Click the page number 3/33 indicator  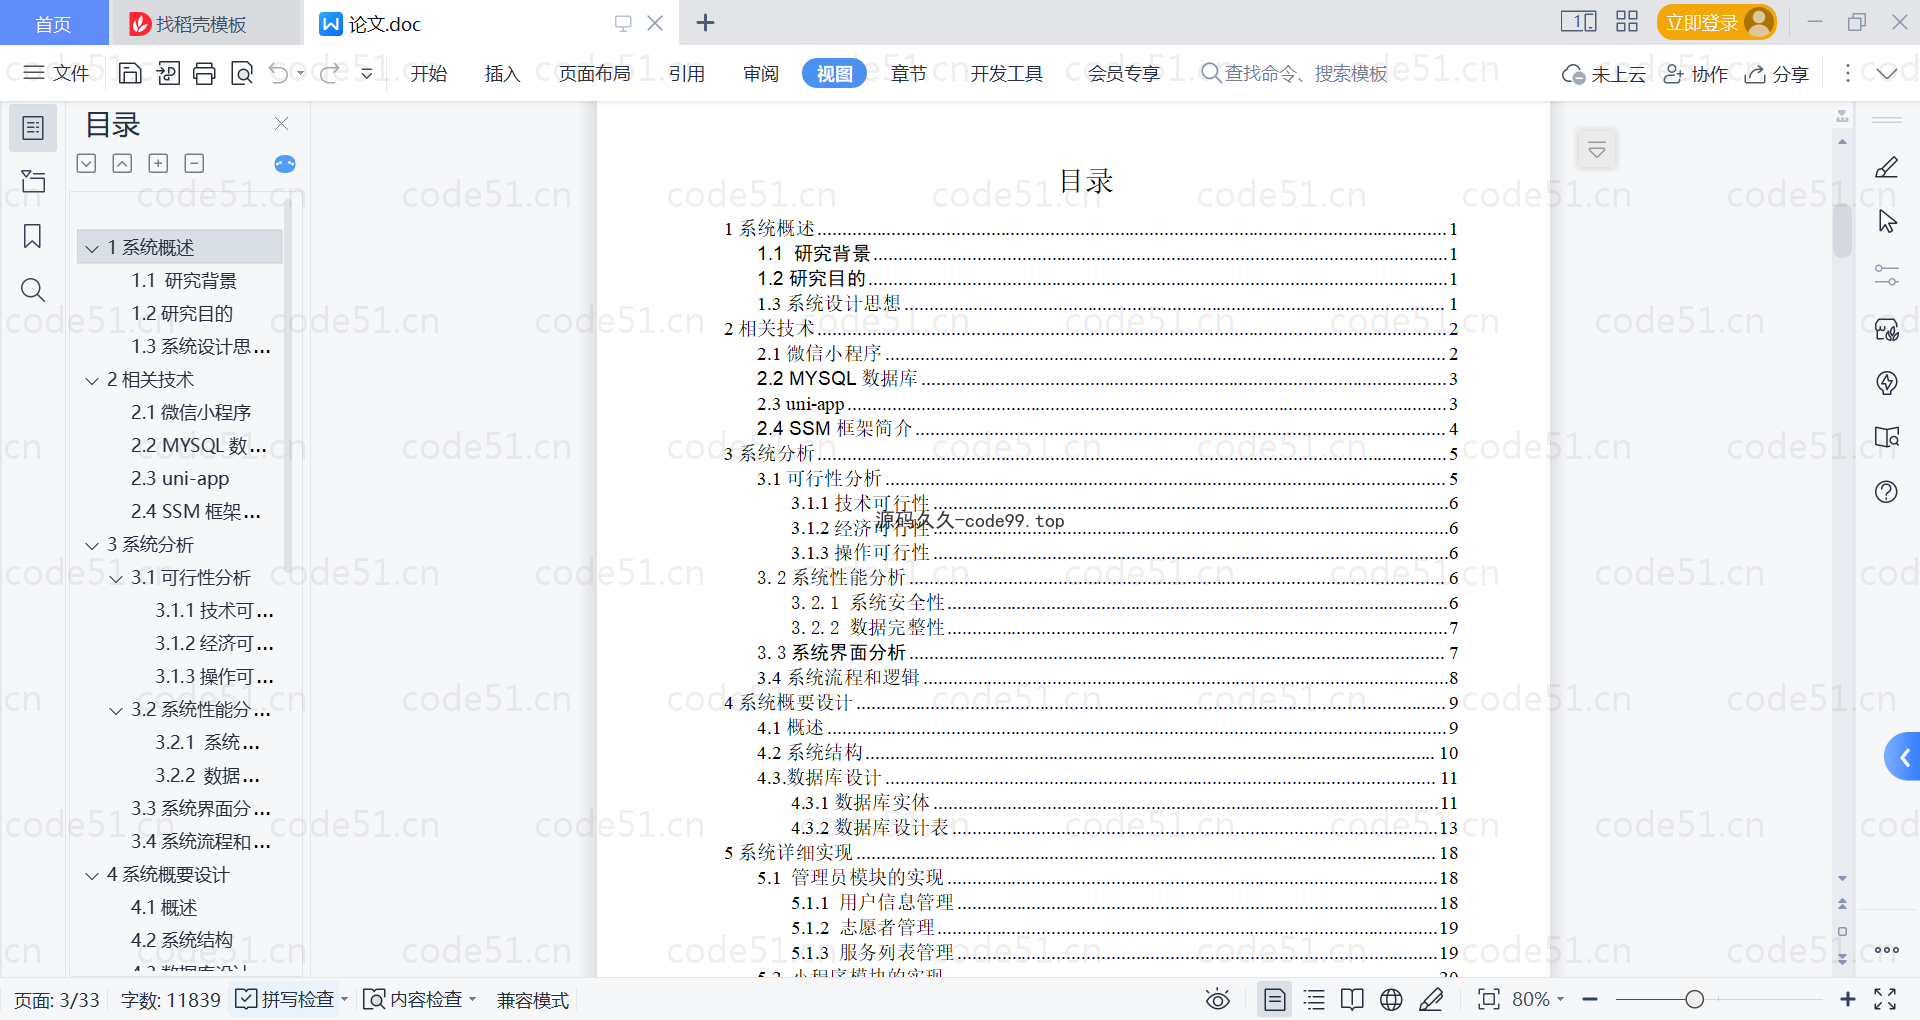pyautogui.click(x=57, y=1000)
